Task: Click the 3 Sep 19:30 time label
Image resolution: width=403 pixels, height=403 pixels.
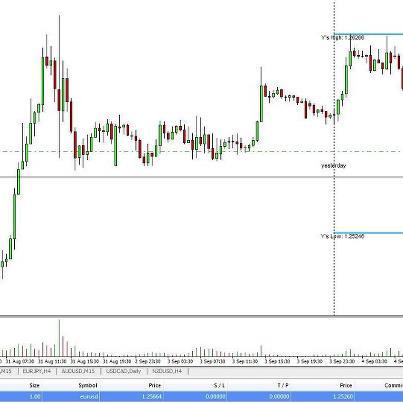Action: pyautogui.click(x=310, y=361)
